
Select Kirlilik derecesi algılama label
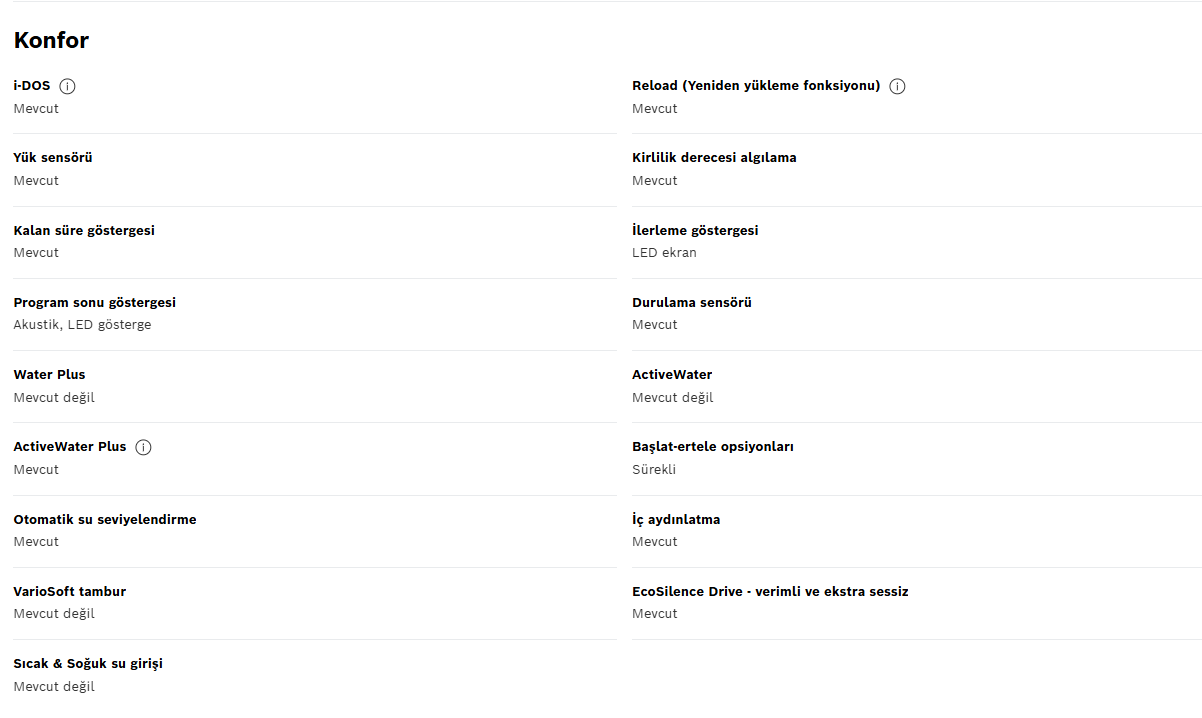pos(714,158)
